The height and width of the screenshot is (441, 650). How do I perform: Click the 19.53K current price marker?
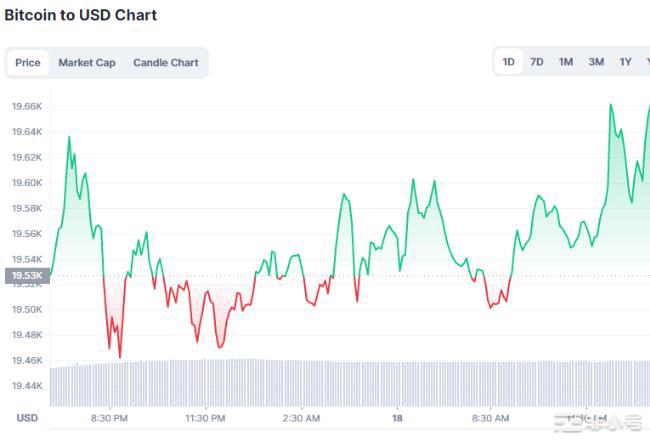pos(27,276)
